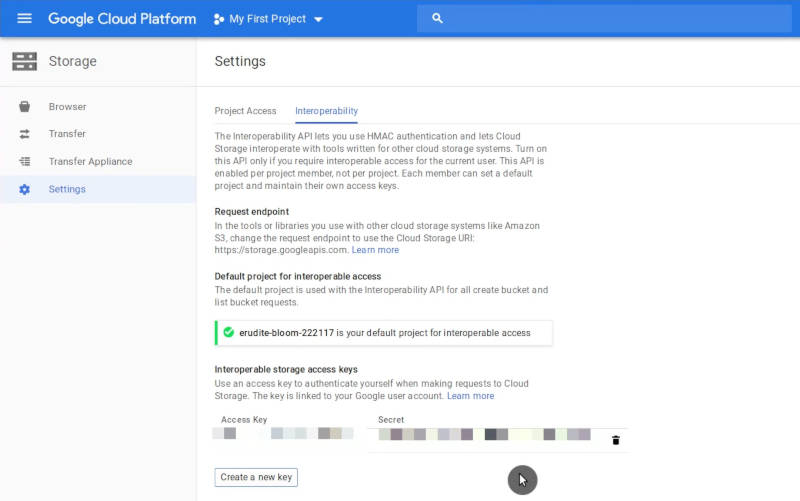
Task: Click the Secret column label
Action: coord(391,420)
